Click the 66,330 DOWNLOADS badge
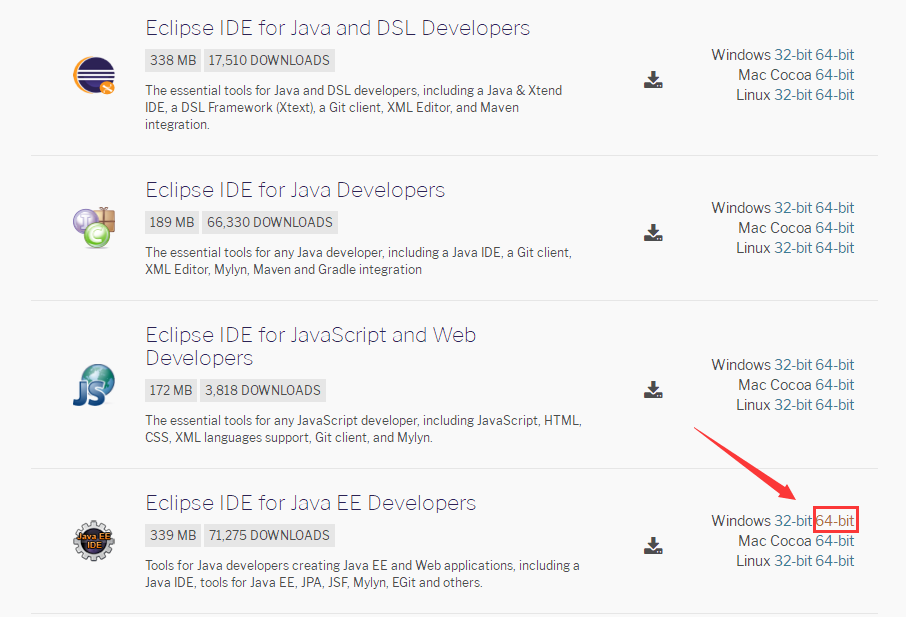The height and width of the screenshot is (617, 906). click(270, 222)
